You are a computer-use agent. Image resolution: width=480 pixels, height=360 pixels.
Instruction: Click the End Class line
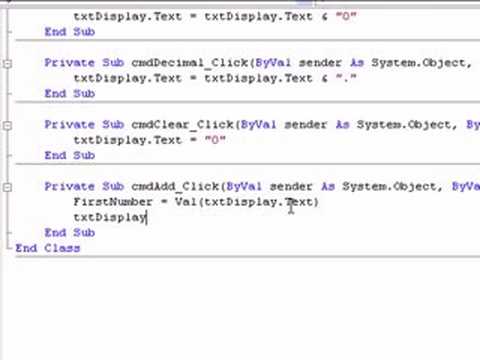click(48, 248)
